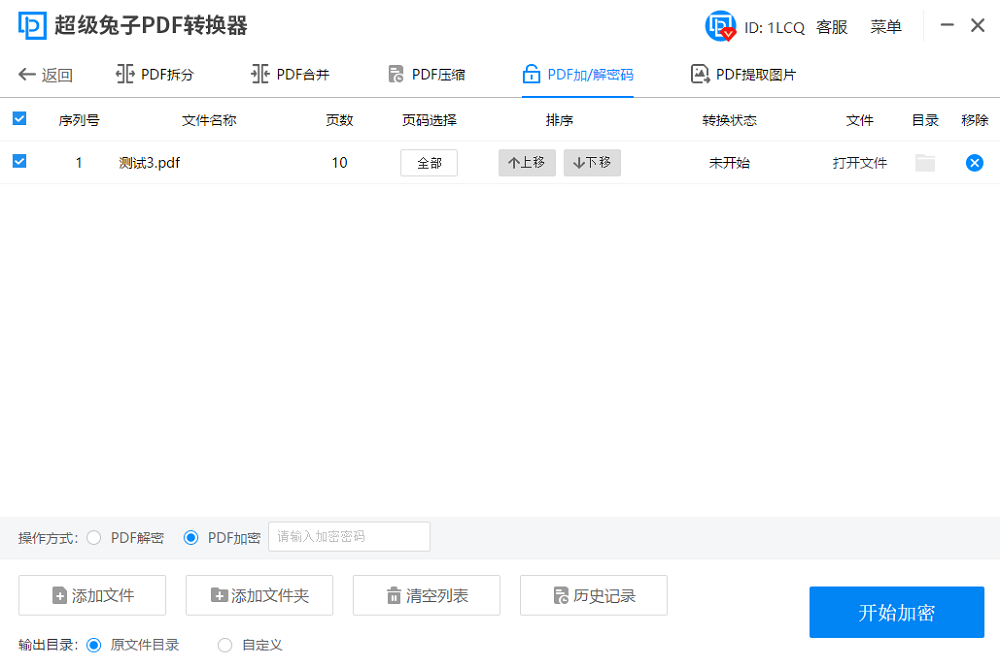This screenshot has width=1000, height=666.
Task: Click 开始加密 to start encryption
Action: (897, 613)
